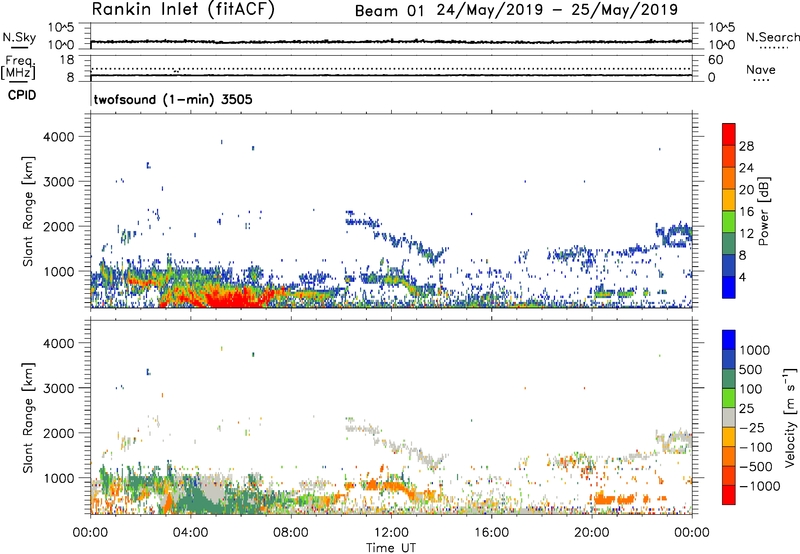Click the velocity panel 'Slant Range [km]' label
800x554 pixels.
(28, 417)
